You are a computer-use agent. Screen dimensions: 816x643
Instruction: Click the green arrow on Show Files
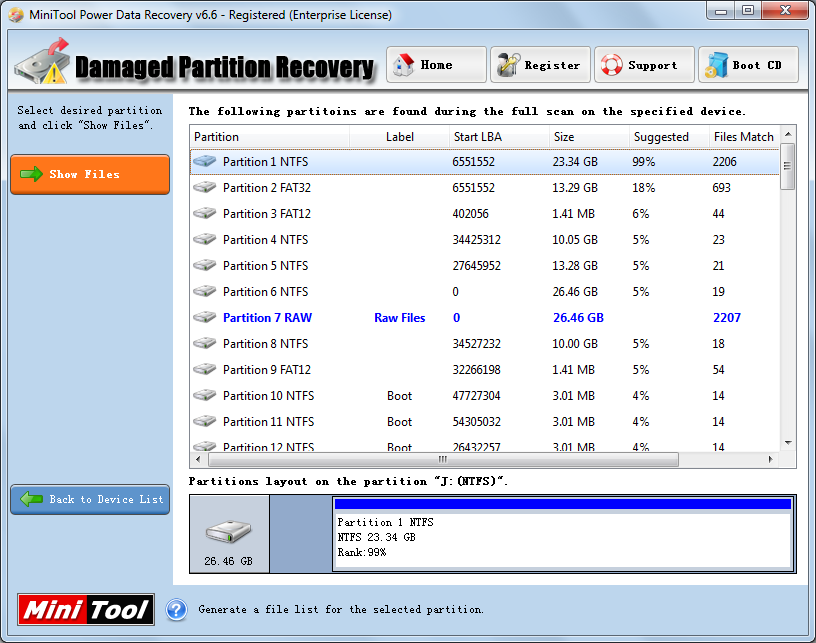click(31, 174)
